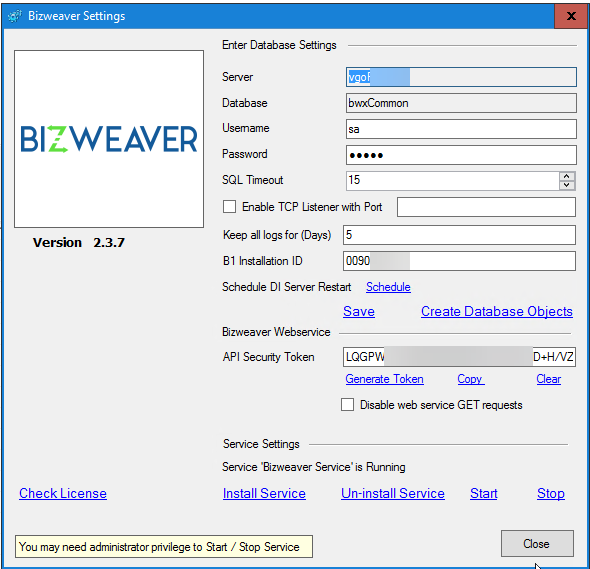The height and width of the screenshot is (569, 590).
Task: Click the Username field containing sa
Action: 461,129
